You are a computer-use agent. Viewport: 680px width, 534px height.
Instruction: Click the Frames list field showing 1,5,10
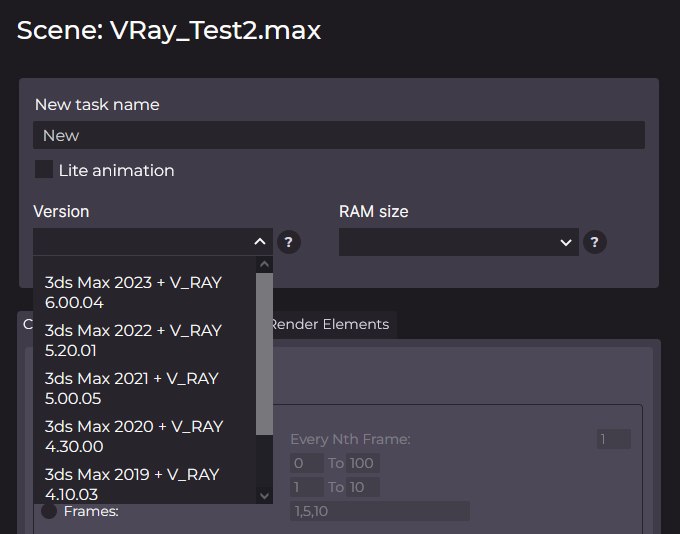(x=379, y=511)
